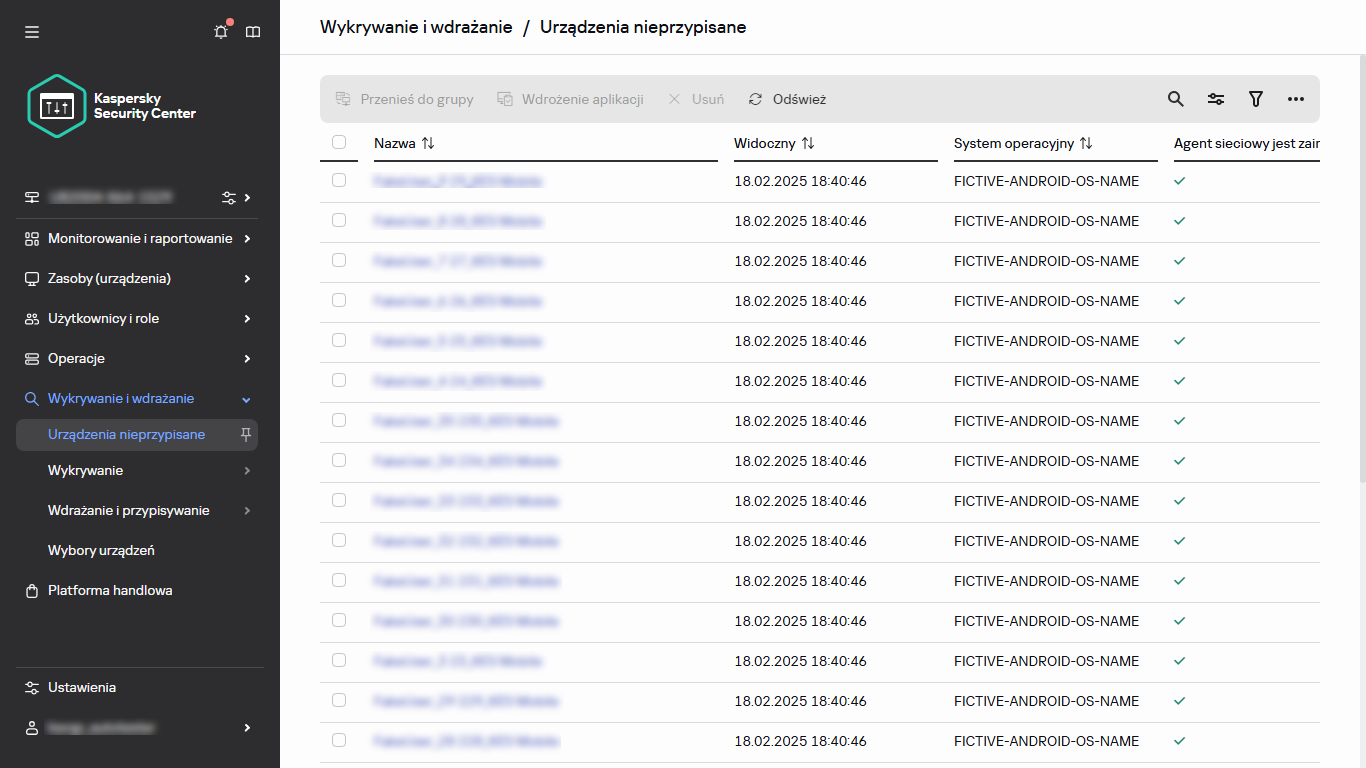Open Ustawienia from the sidebar
The width and height of the screenshot is (1366, 768).
(82, 687)
